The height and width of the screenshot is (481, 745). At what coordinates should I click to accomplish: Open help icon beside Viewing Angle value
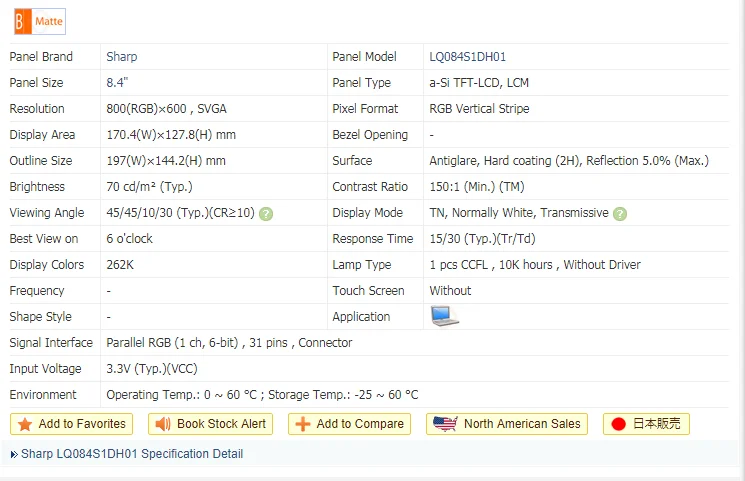point(266,214)
